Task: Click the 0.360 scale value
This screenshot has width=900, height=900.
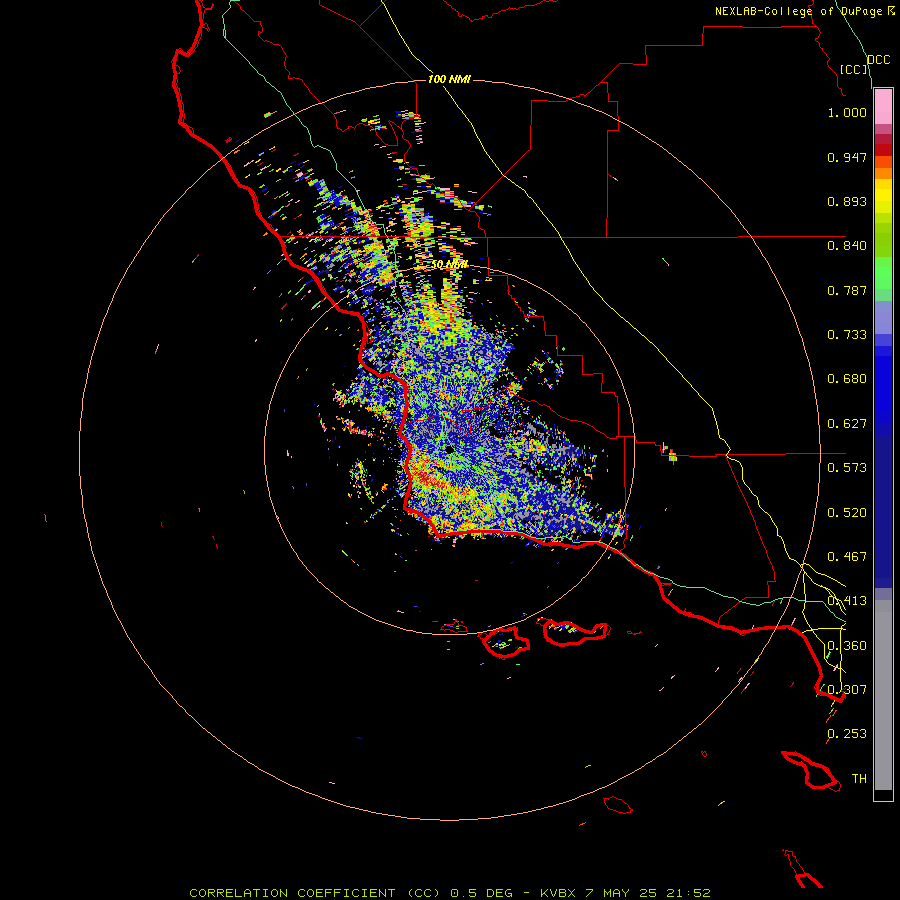Action: 847,646
